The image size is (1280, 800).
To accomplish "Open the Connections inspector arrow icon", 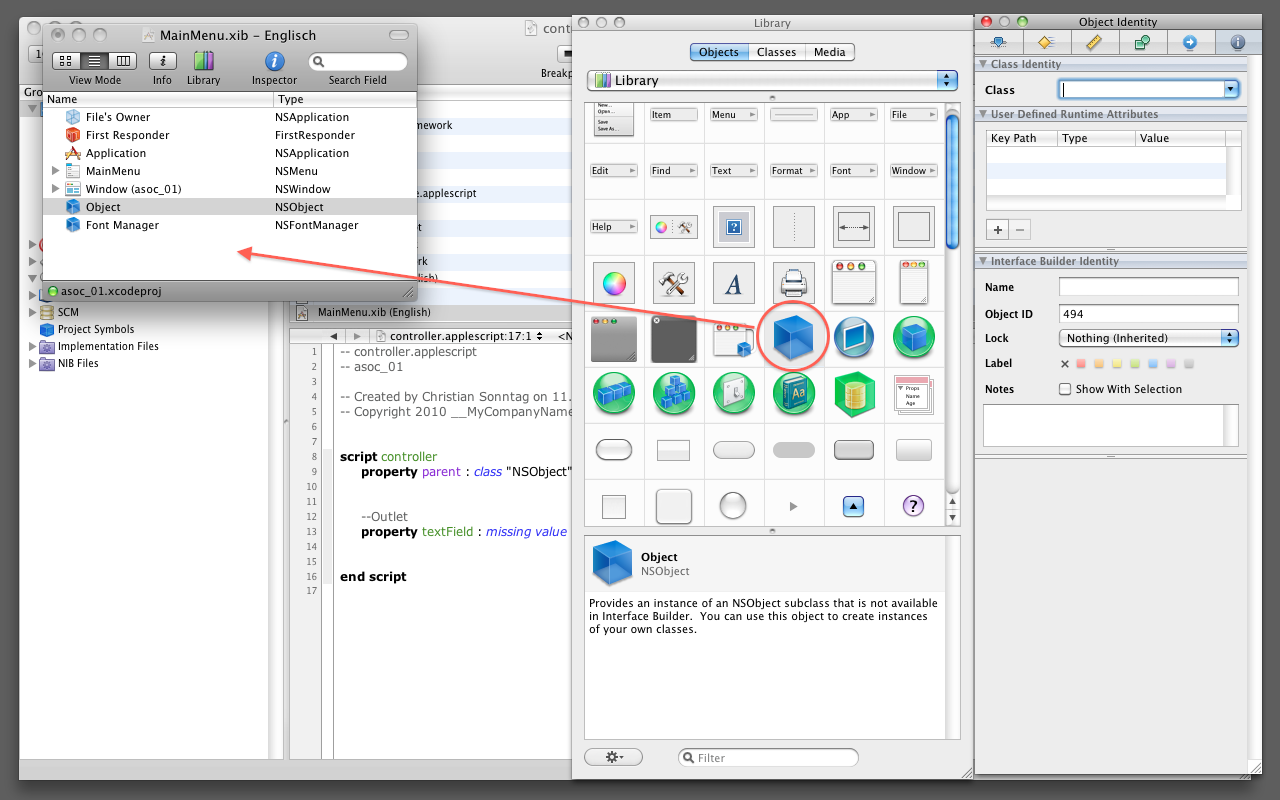I will tap(1189, 43).
